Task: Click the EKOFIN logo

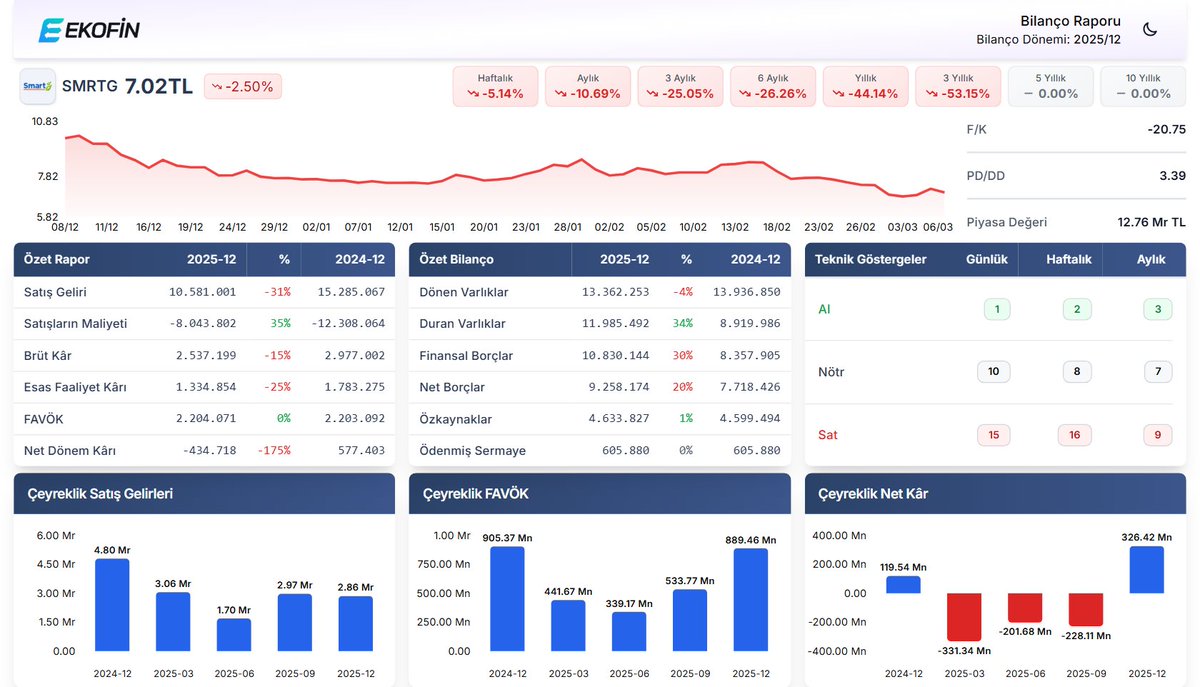Action: (89, 30)
